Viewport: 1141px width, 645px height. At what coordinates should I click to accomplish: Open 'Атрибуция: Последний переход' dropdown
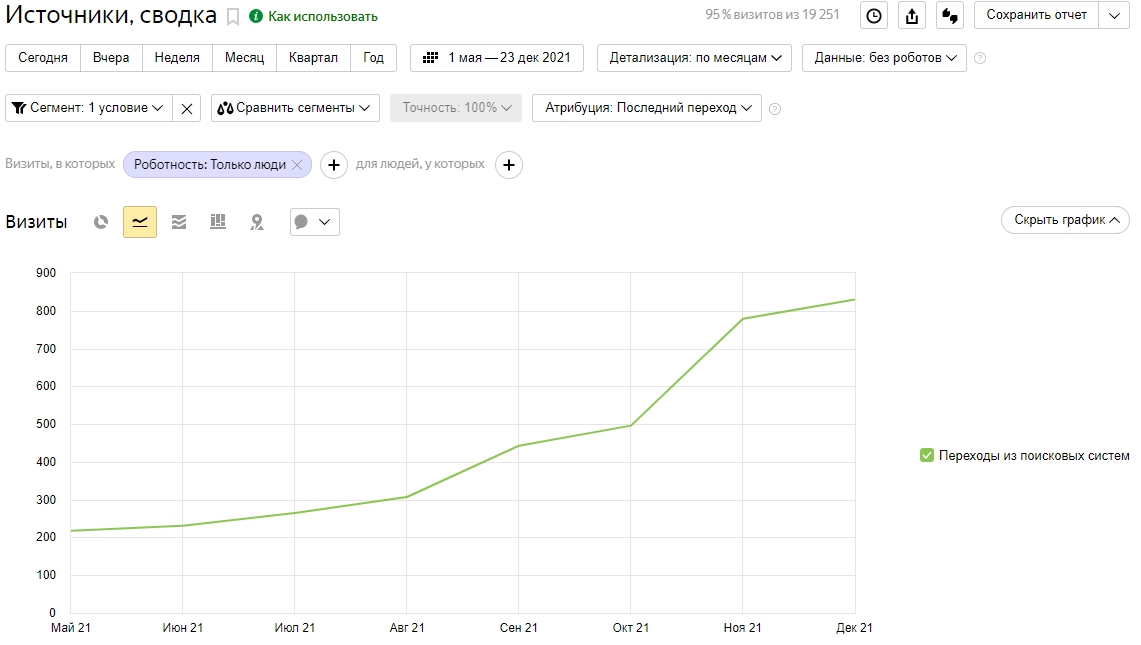647,108
